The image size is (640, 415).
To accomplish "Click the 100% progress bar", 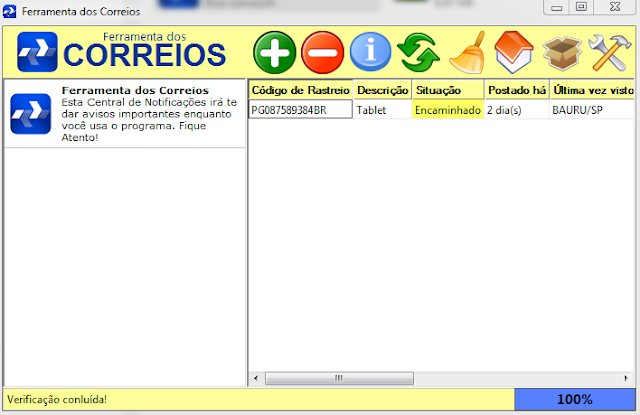I will (575, 399).
